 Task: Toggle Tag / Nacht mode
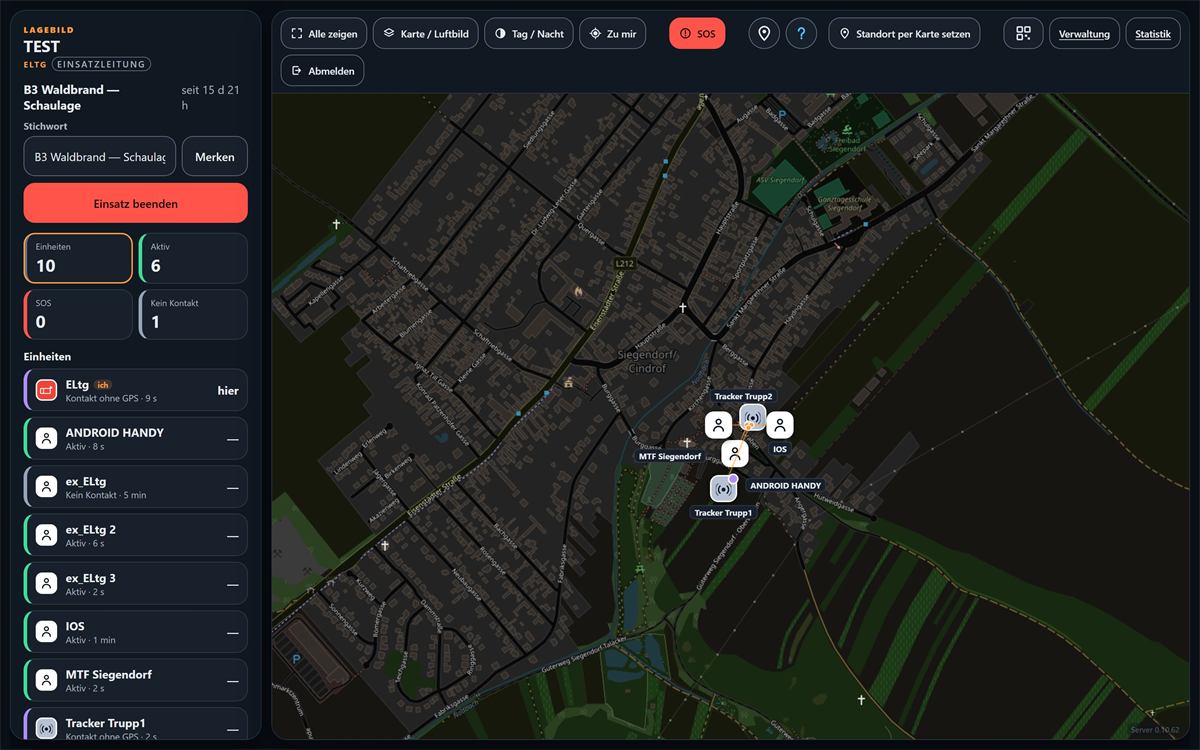pos(528,33)
